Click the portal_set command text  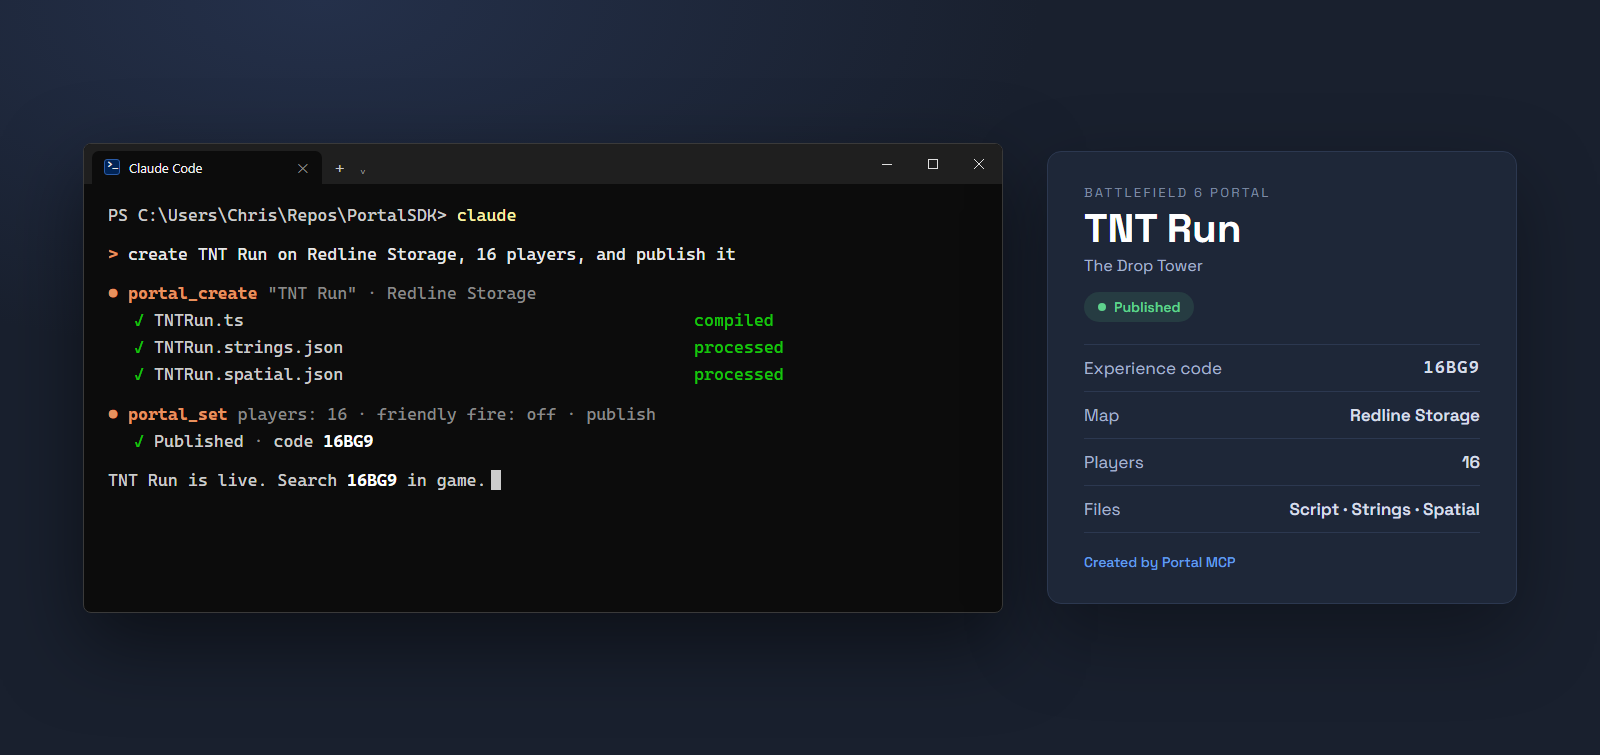point(177,414)
